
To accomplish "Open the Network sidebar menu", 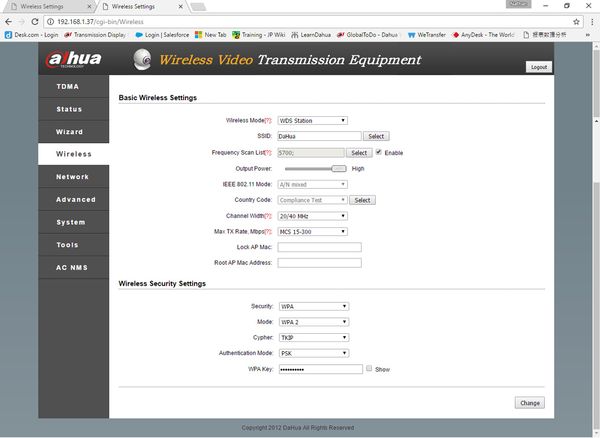I will [73, 177].
